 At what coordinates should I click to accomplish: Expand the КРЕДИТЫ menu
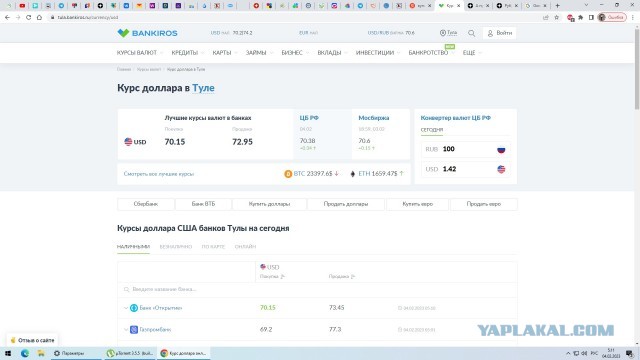[188, 53]
